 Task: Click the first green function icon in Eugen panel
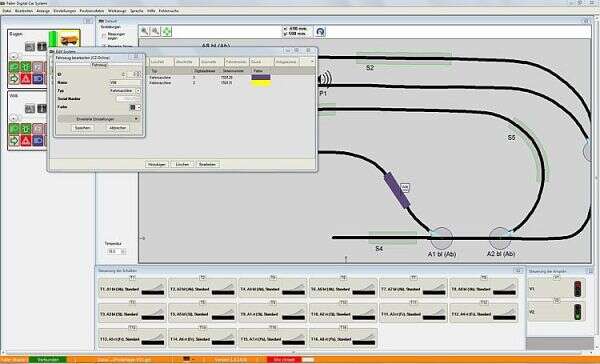pyautogui.click(x=14, y=67)
